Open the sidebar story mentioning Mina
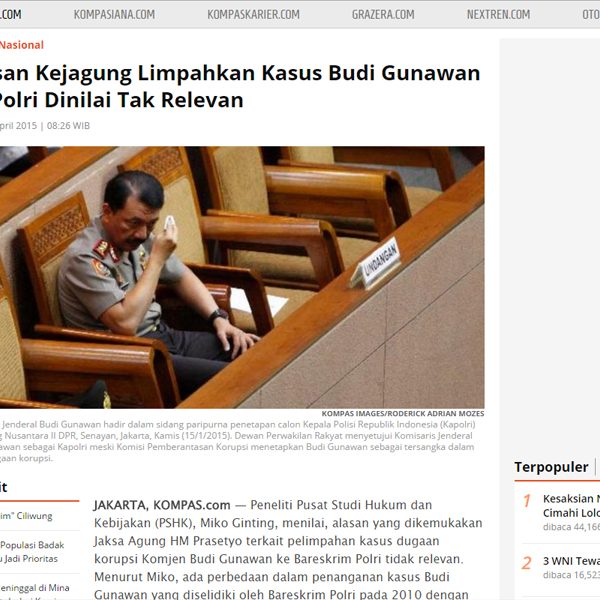 click(x=35, y=590)
